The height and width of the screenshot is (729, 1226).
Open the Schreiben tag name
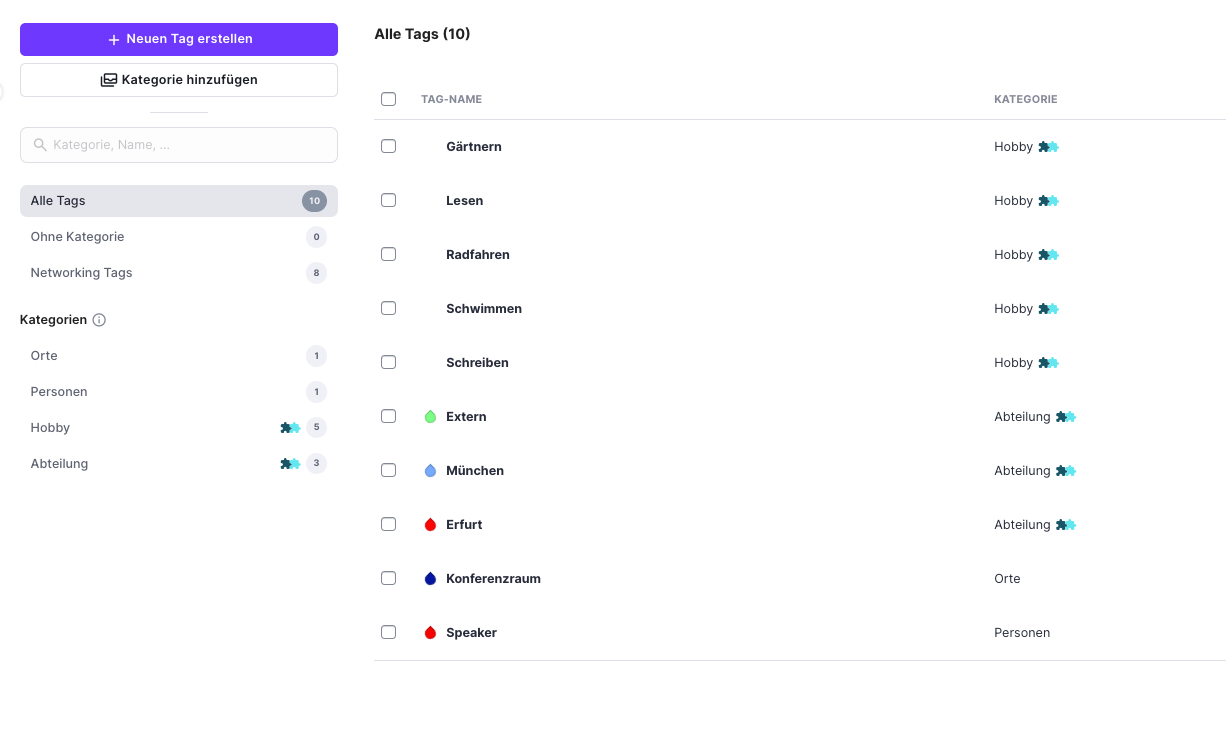[478, 363]
